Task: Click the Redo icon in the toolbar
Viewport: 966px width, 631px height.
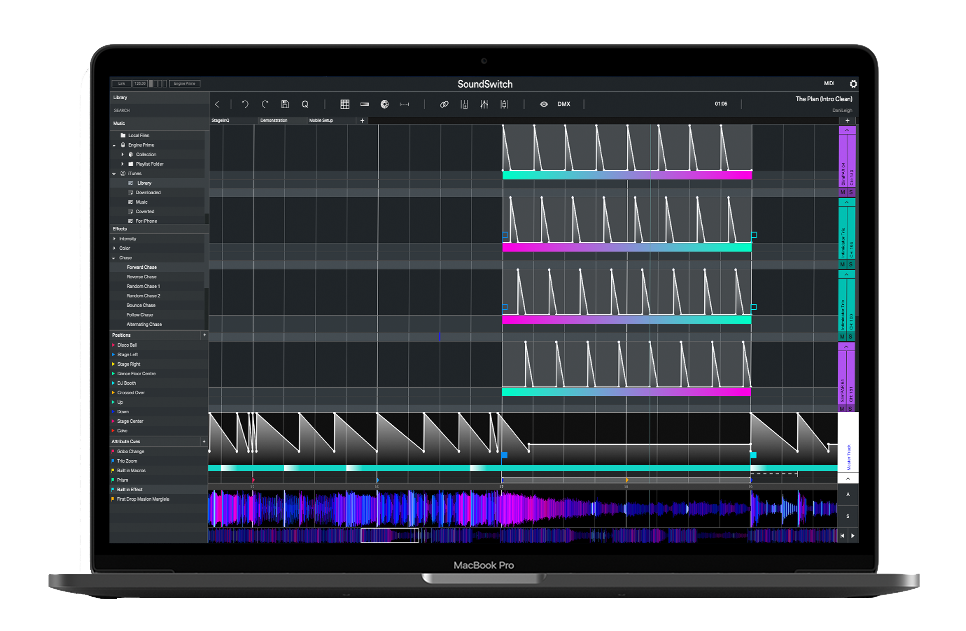Action: 263,104
